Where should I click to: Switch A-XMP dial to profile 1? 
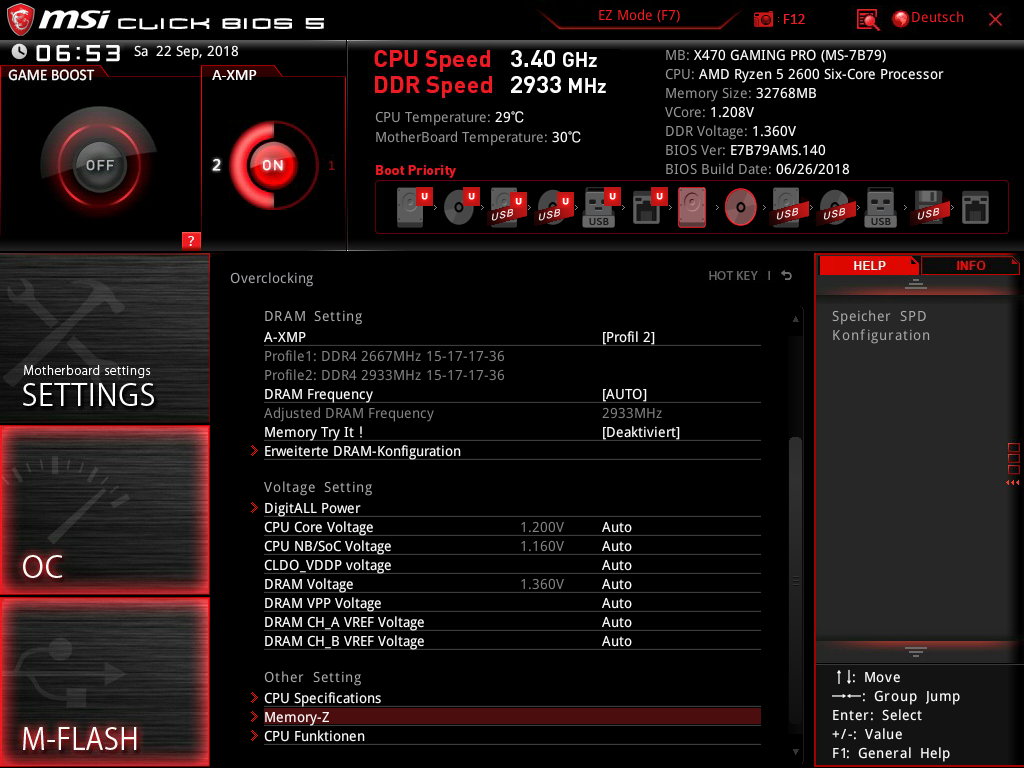click(x=331, y=166)
